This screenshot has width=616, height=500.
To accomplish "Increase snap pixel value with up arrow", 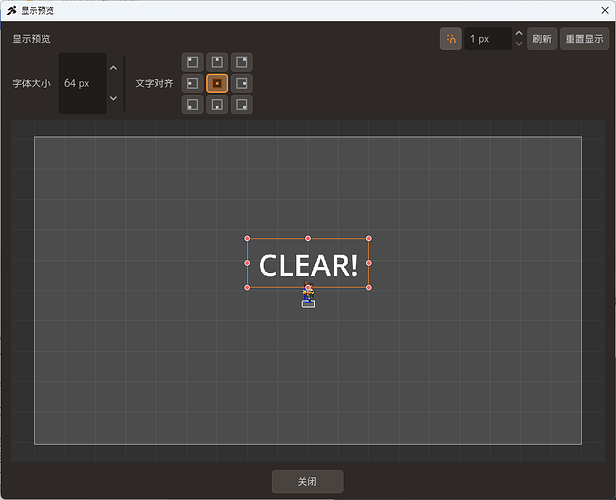I will point(519,33).
